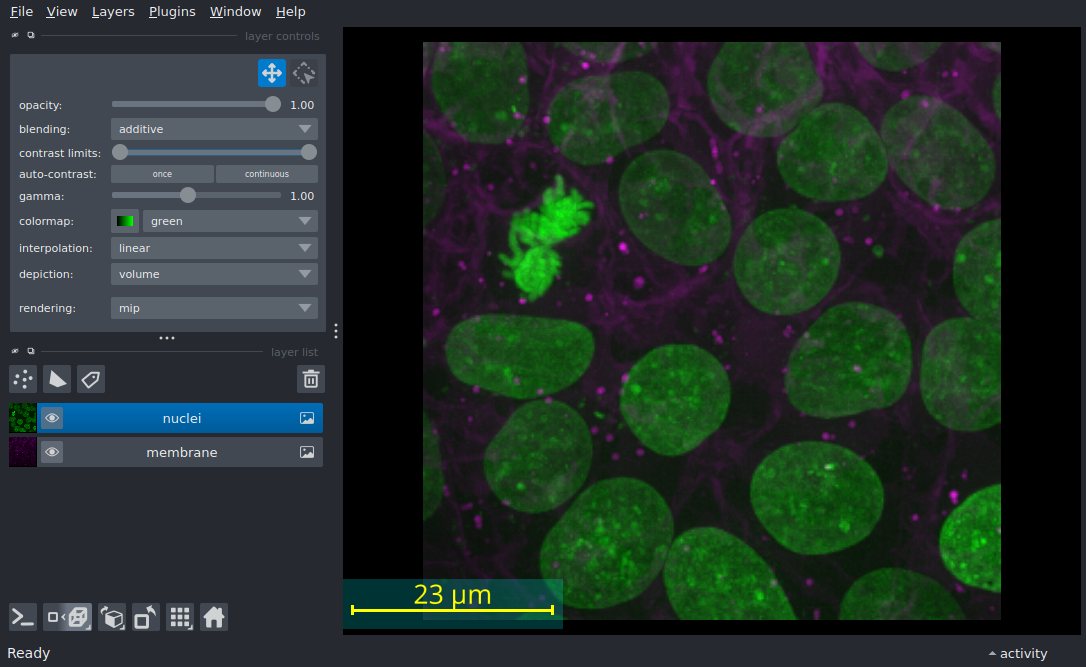The width and height of the screenshot is (1086, 667).
Task: Enable continuous auto-contrast
Action: 267,174
